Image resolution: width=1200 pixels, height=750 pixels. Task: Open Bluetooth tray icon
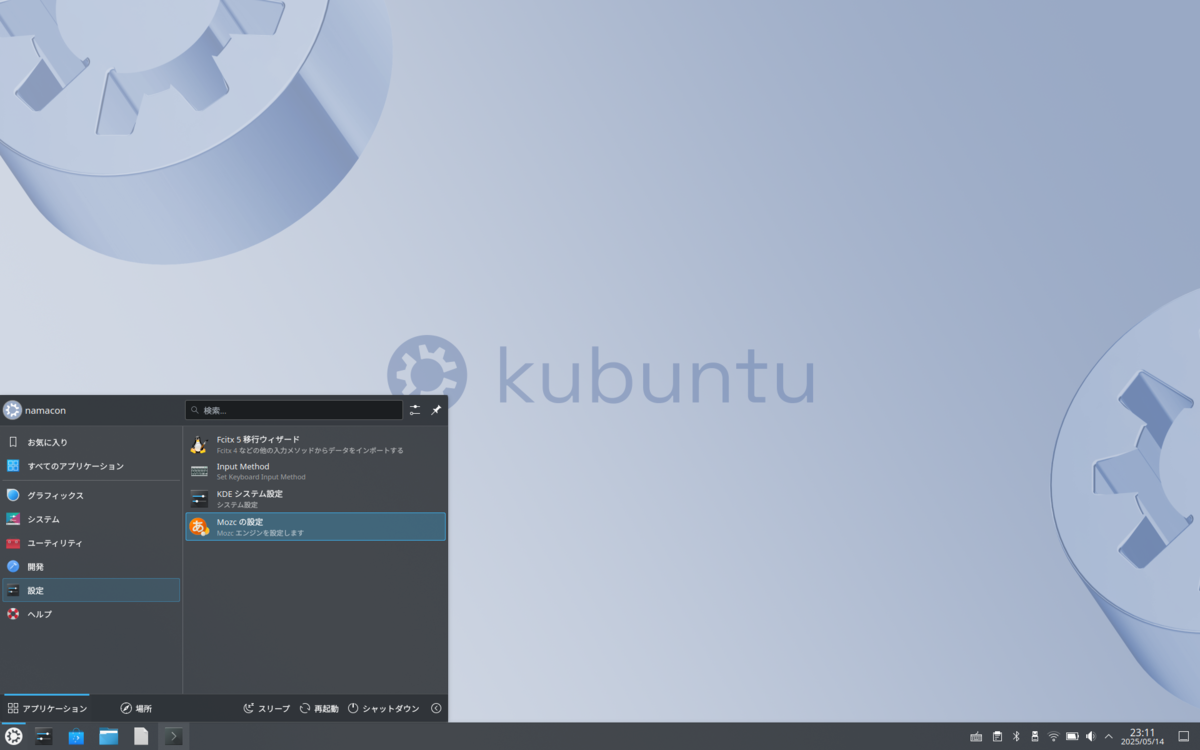click(1016, 737)
